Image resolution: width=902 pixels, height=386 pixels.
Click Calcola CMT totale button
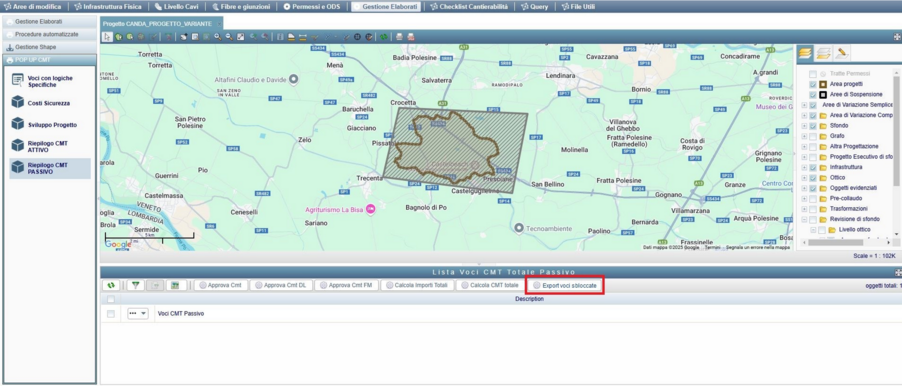point(490,285)
